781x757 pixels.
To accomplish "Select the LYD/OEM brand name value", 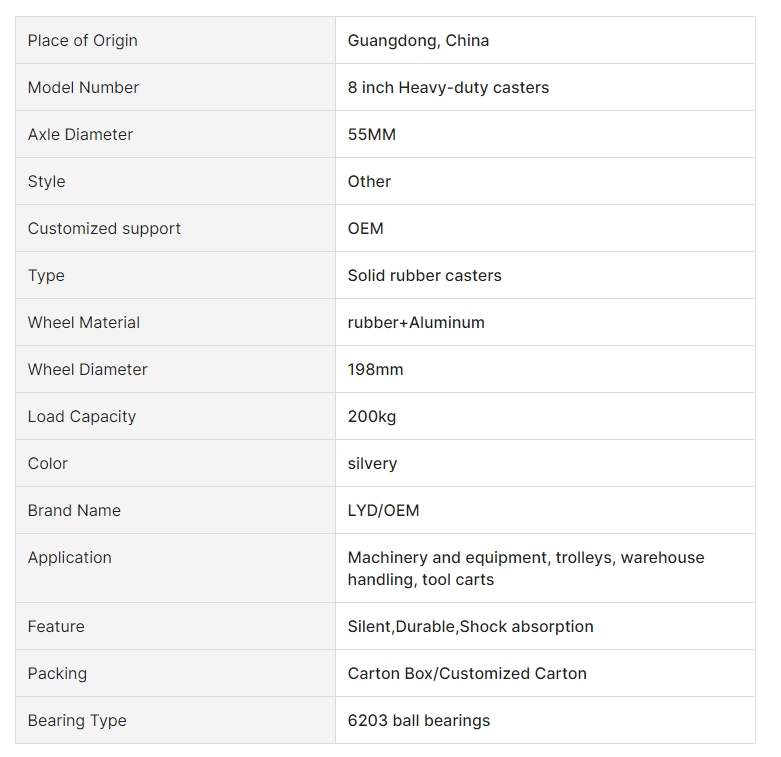I will click(384, 510).
